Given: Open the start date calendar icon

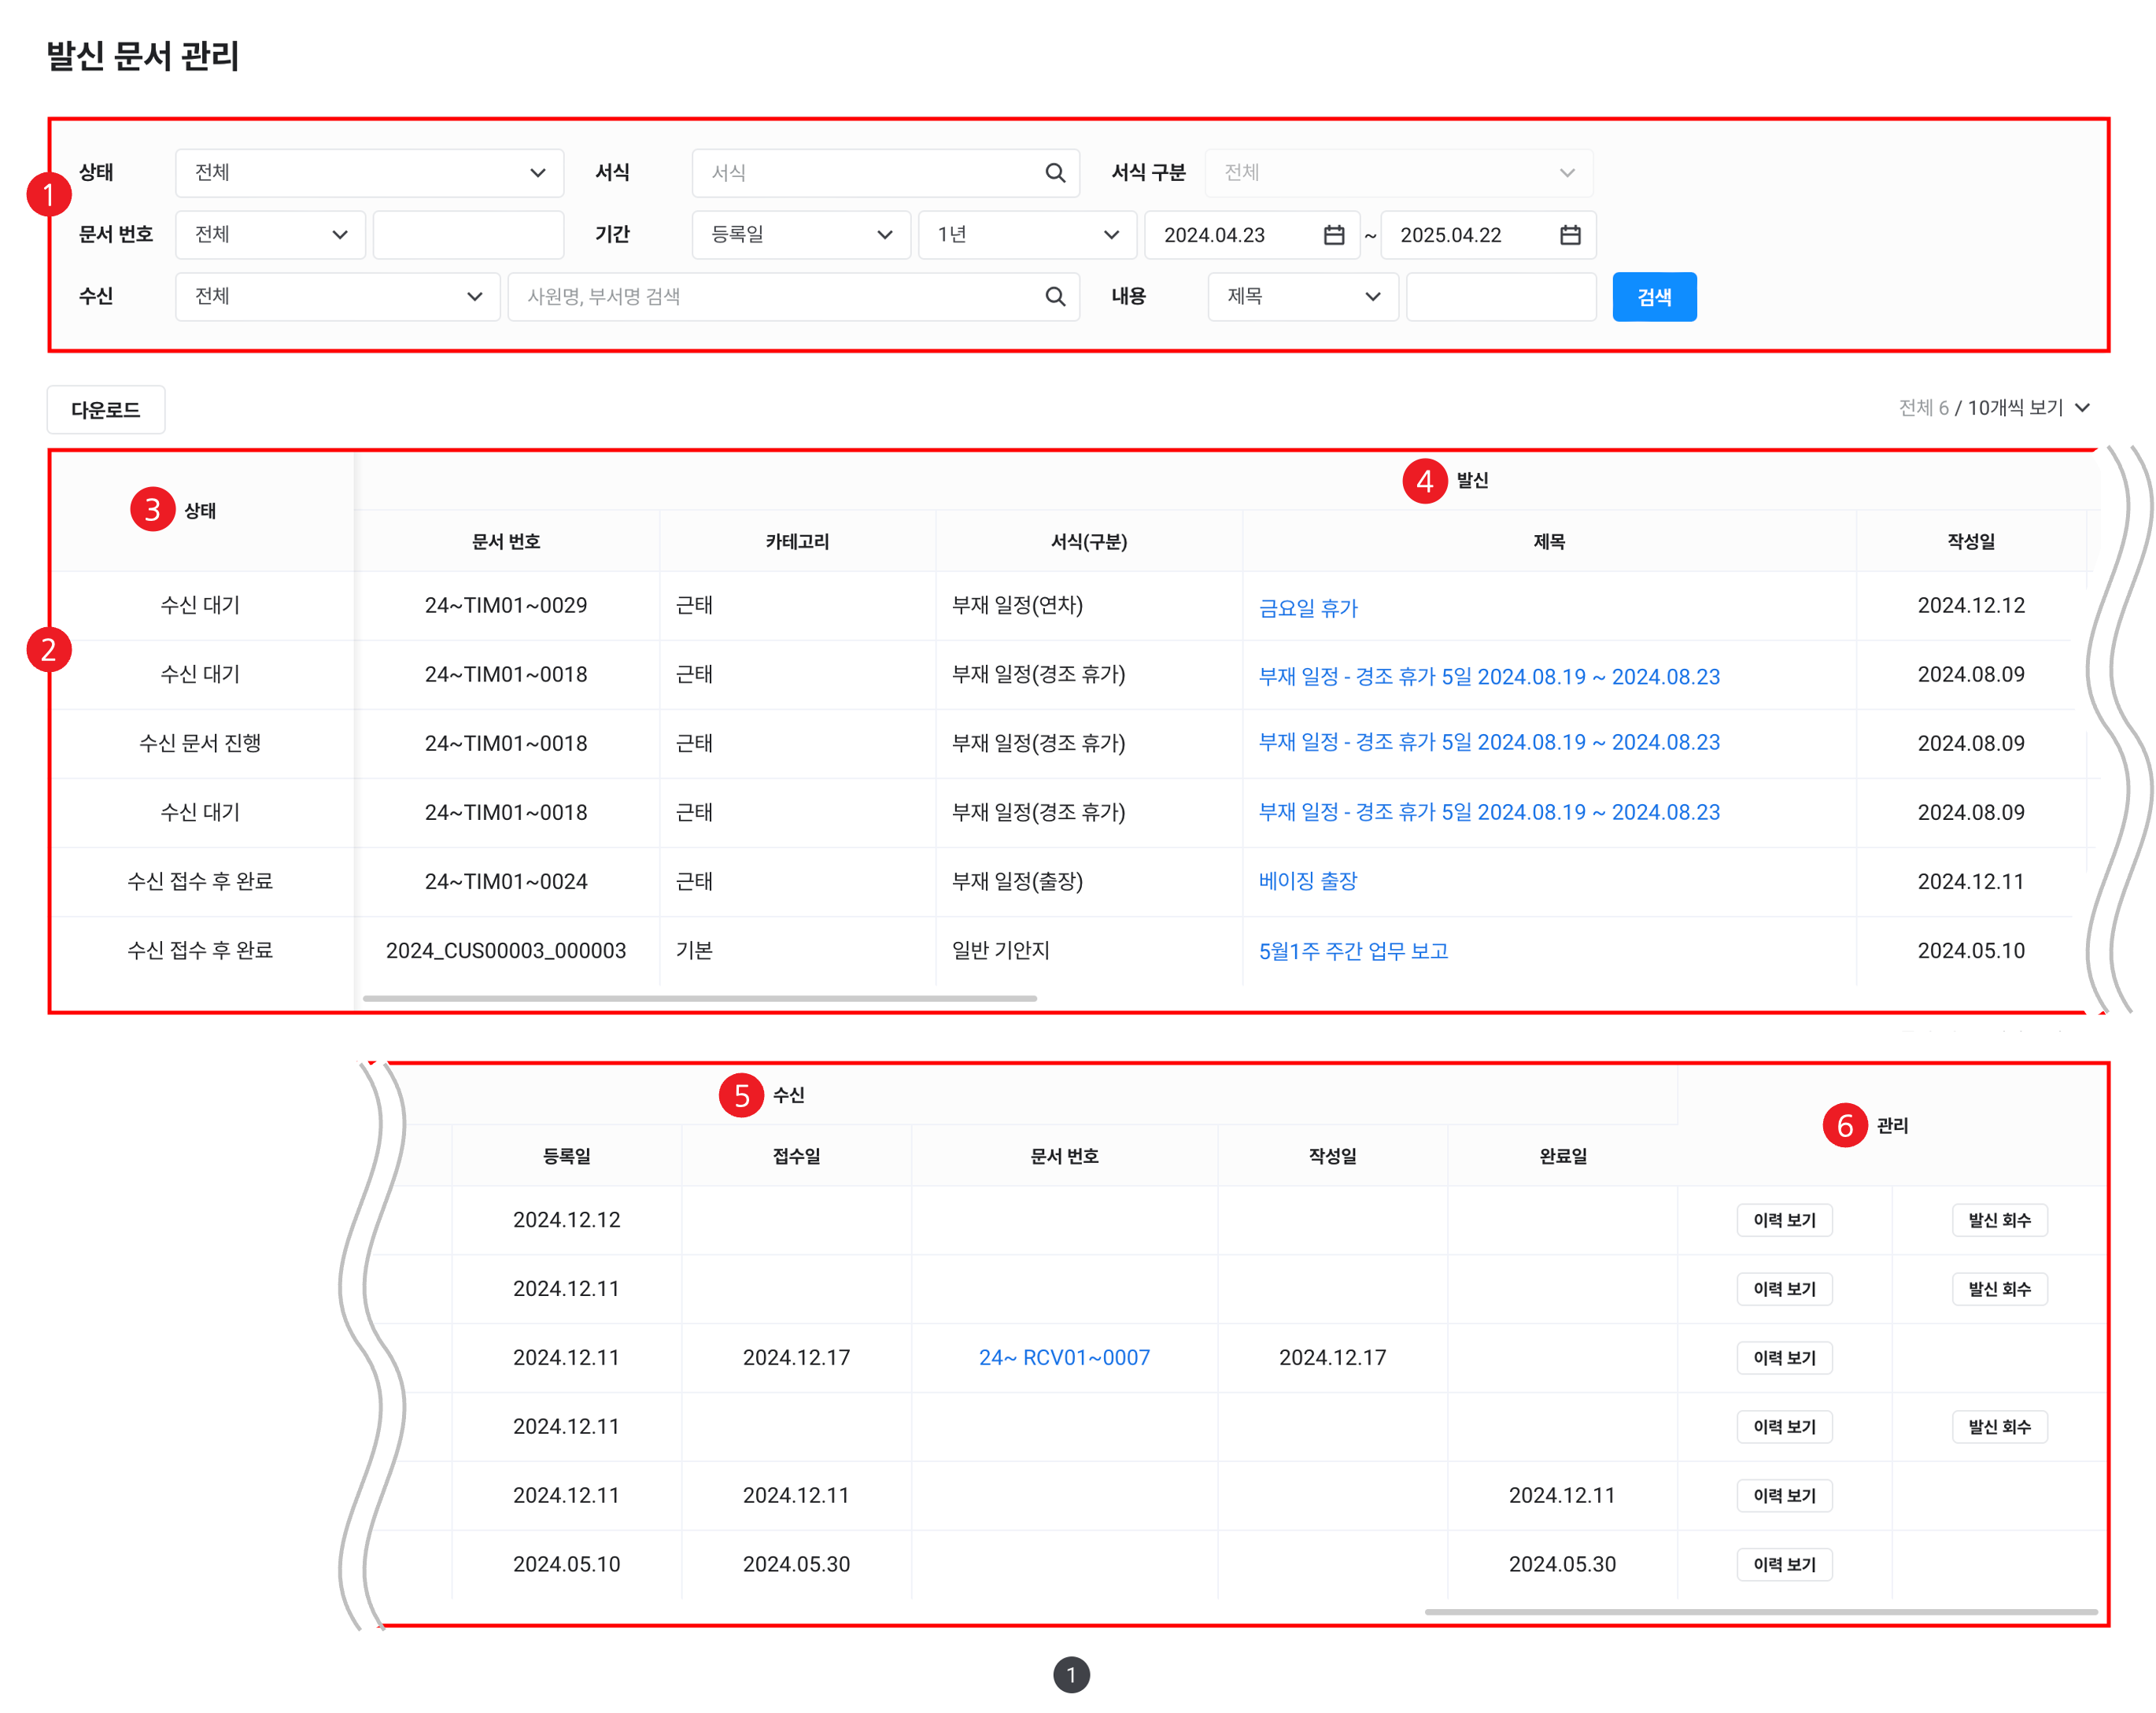Looking at the screenshot, I should point(1333,235).
